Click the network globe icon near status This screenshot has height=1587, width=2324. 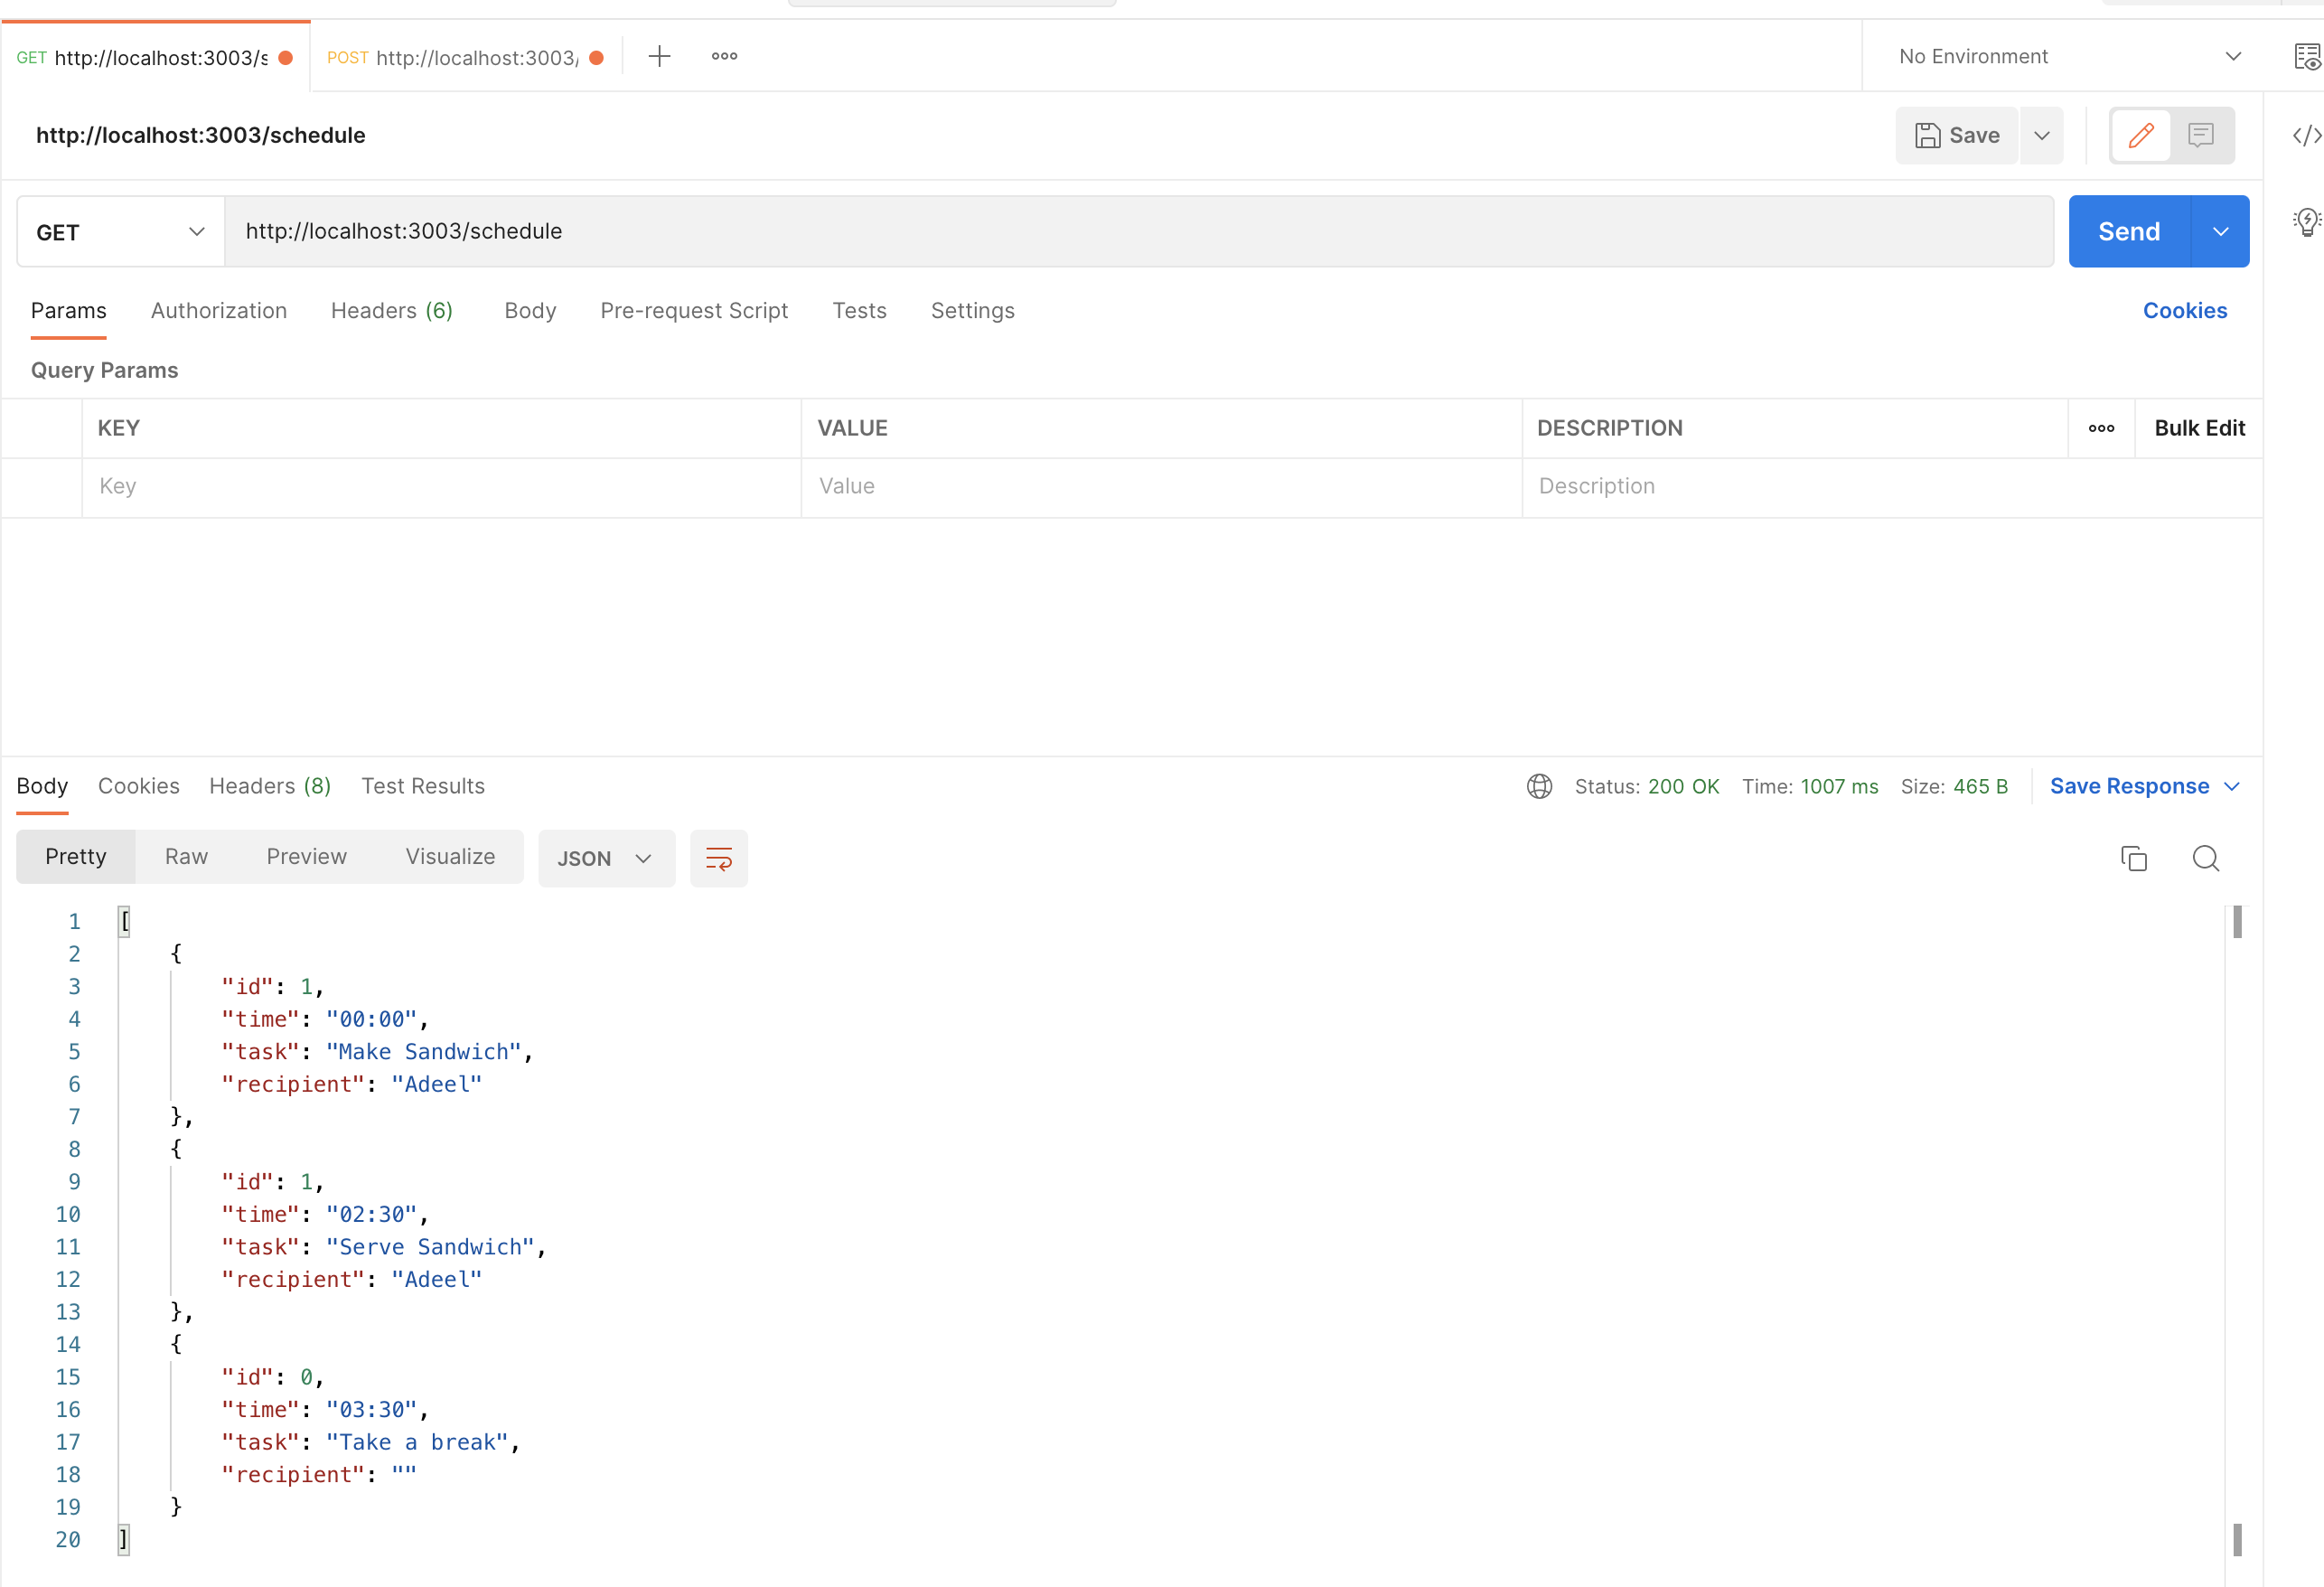click(1539, 786)
